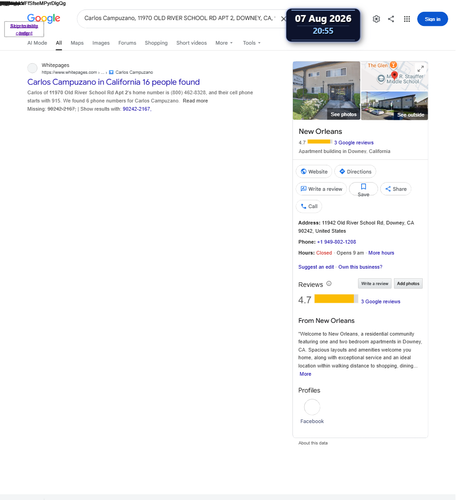Viewport: 461px width, 500px height.
Task: Expand the map thumbnail
Action: click(x=421, y=69)
